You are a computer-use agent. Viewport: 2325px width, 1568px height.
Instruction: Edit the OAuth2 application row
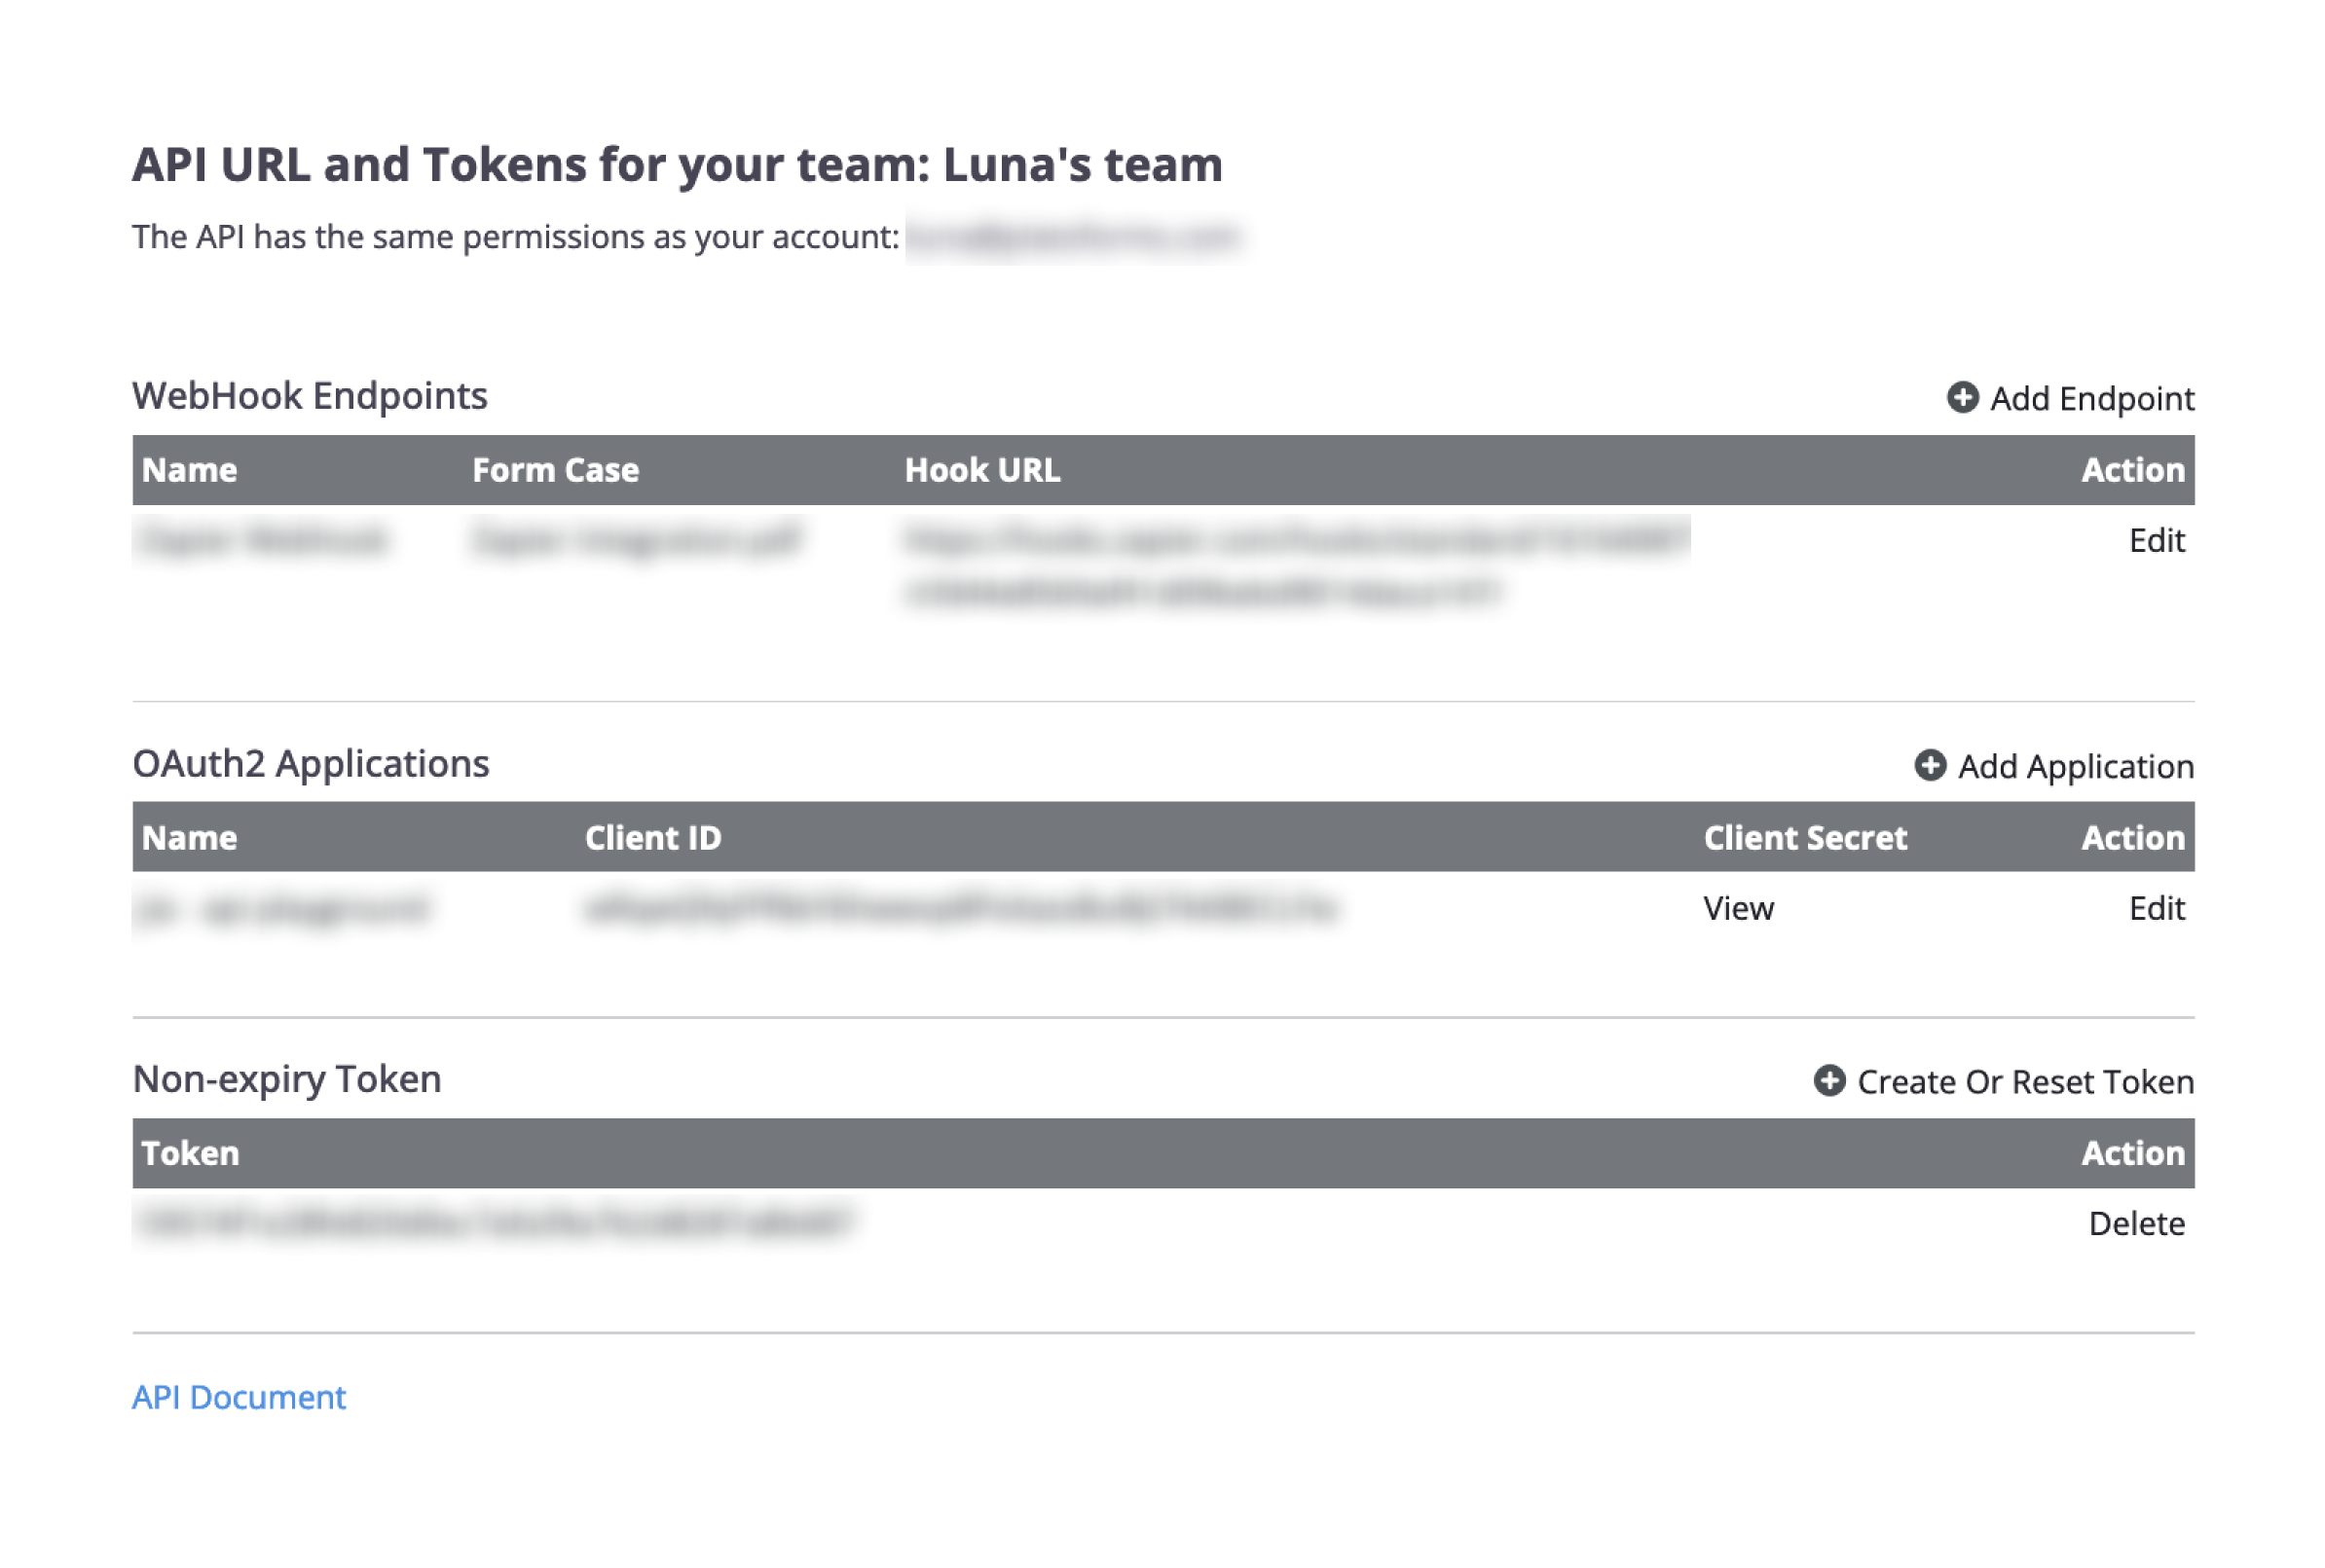[x=2155, y=908]
